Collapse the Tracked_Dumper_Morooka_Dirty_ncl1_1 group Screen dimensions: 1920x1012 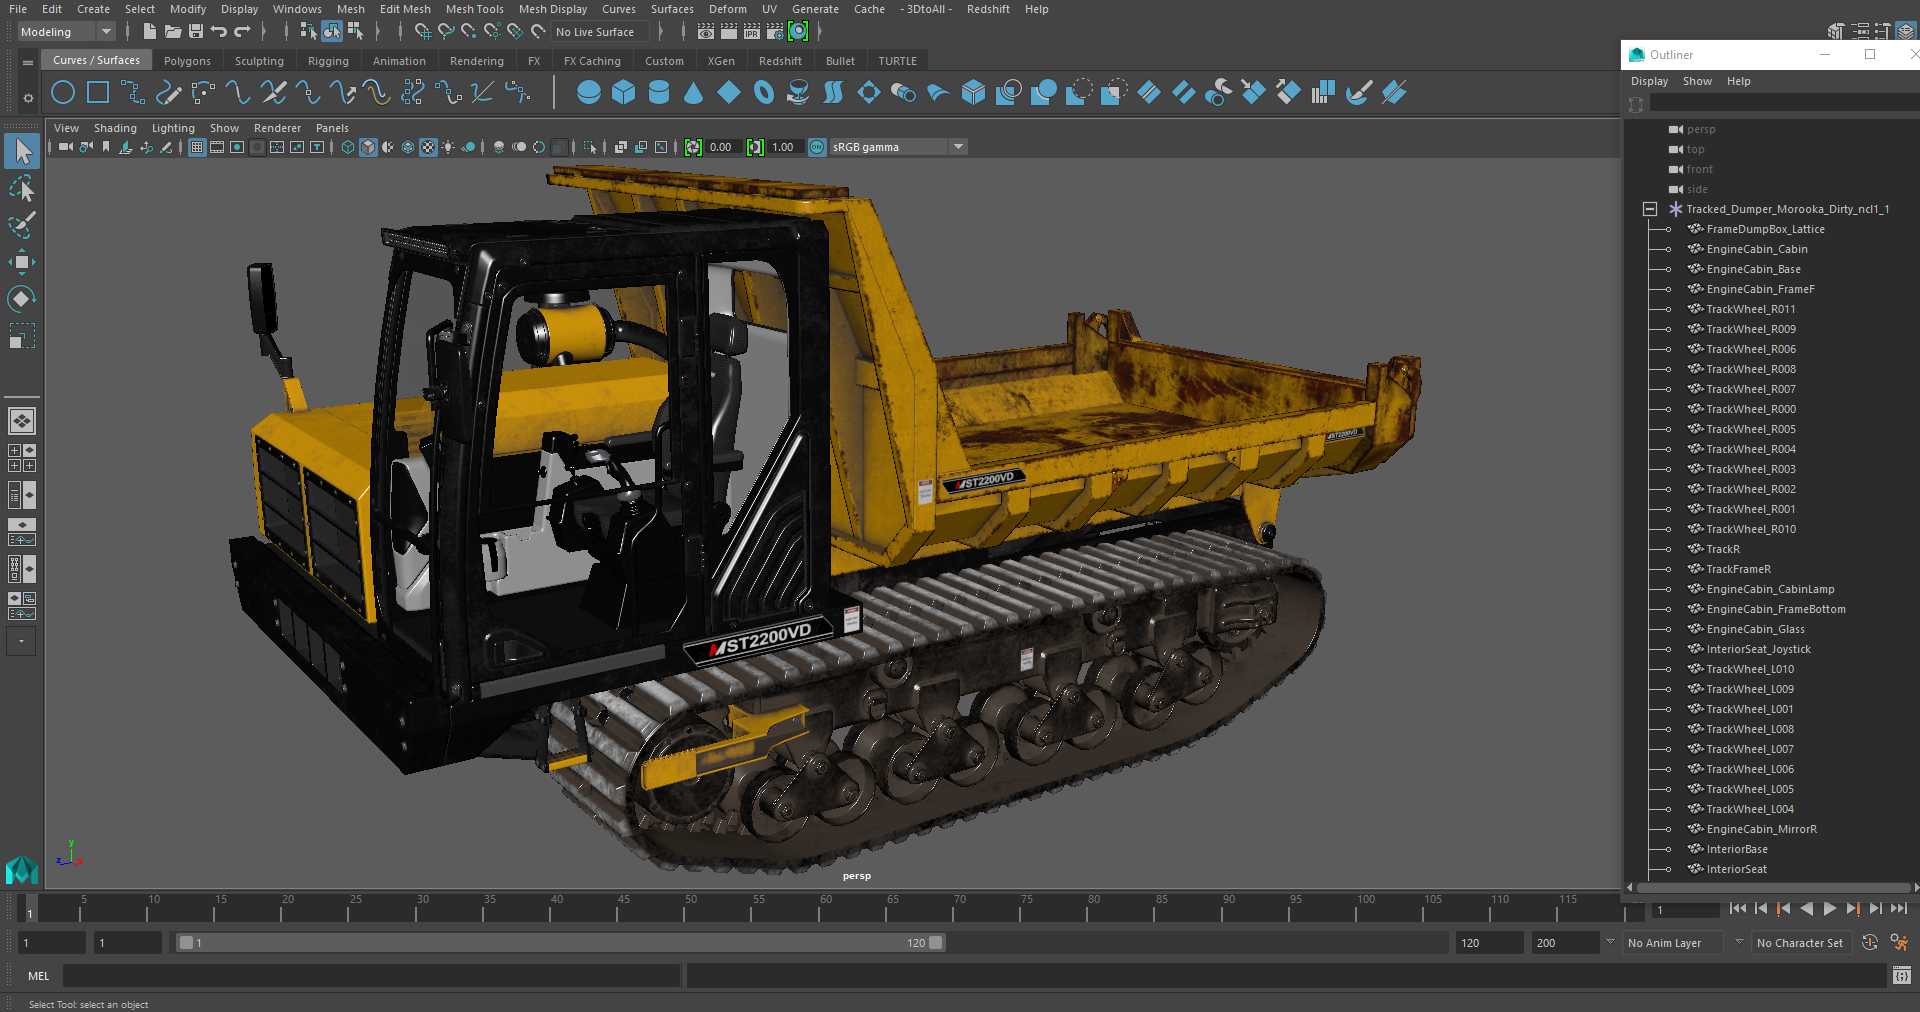pyautogui.click(x=1650, y=209)
